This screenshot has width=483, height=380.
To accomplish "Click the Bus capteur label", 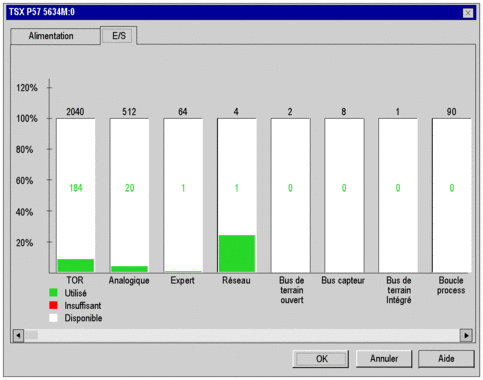I will tap(343, 281).
